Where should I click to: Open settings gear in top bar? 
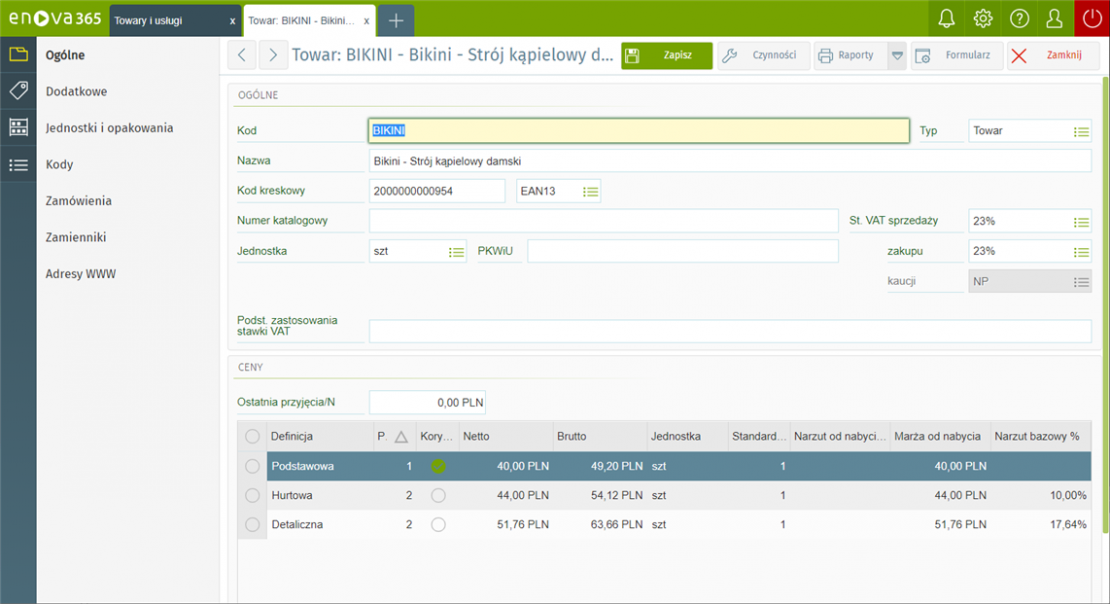(x=983, y=19)
